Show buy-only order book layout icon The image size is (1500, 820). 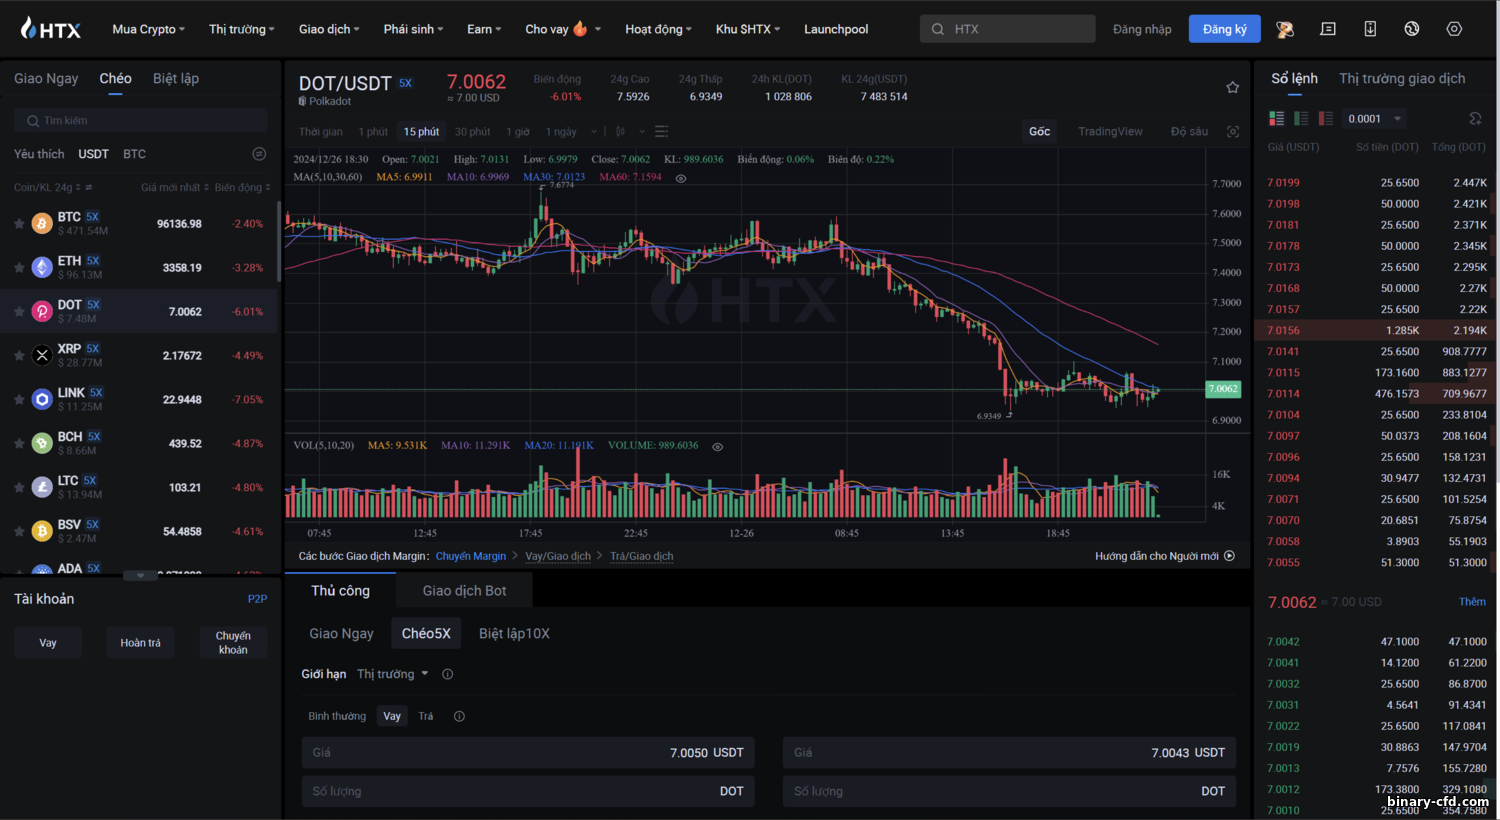1301,118
